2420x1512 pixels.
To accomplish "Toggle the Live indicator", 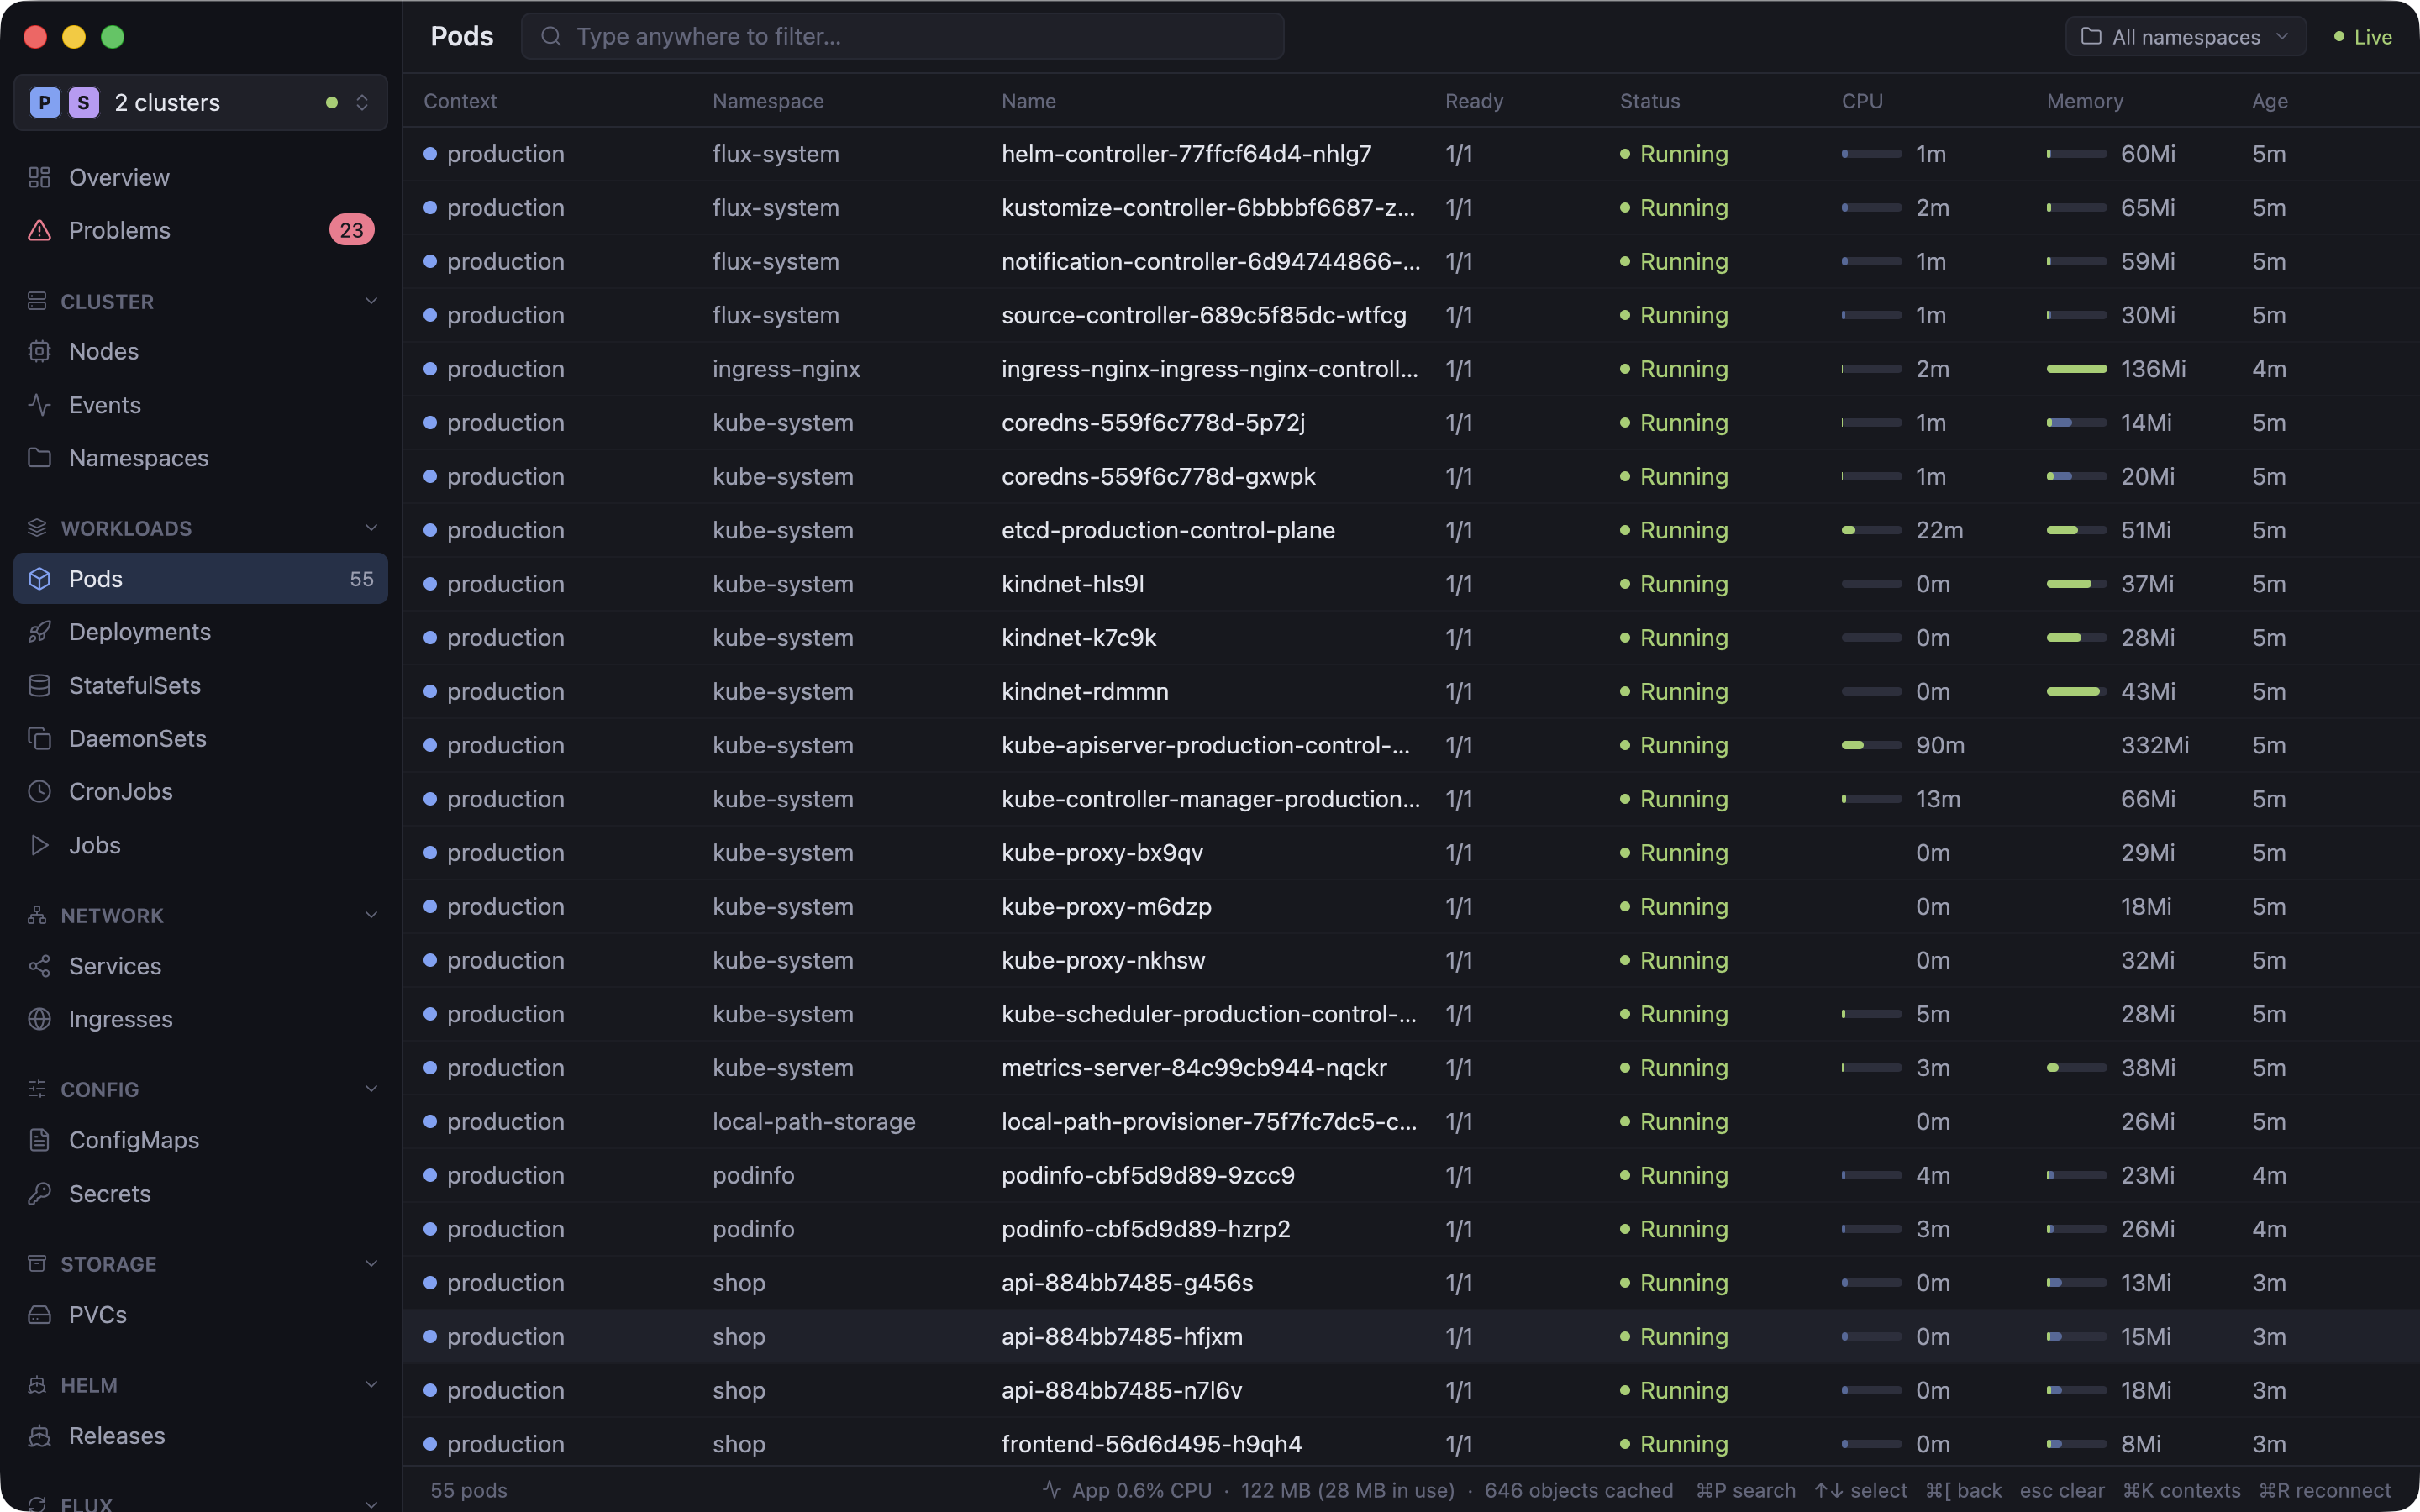I will point(2363,37).
